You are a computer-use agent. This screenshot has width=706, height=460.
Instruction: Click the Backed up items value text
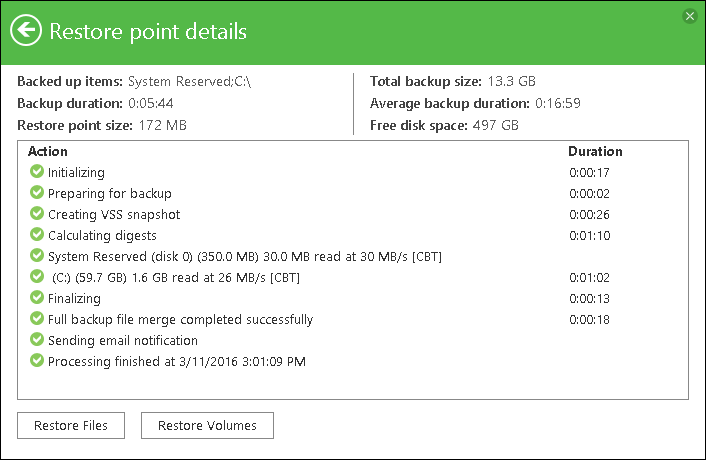pos(189,81)
